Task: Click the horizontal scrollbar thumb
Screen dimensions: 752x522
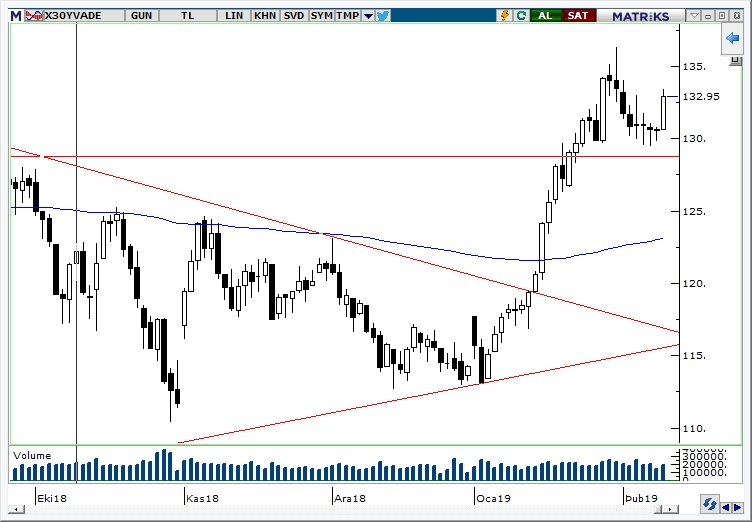Action: [x=660, y=510]
